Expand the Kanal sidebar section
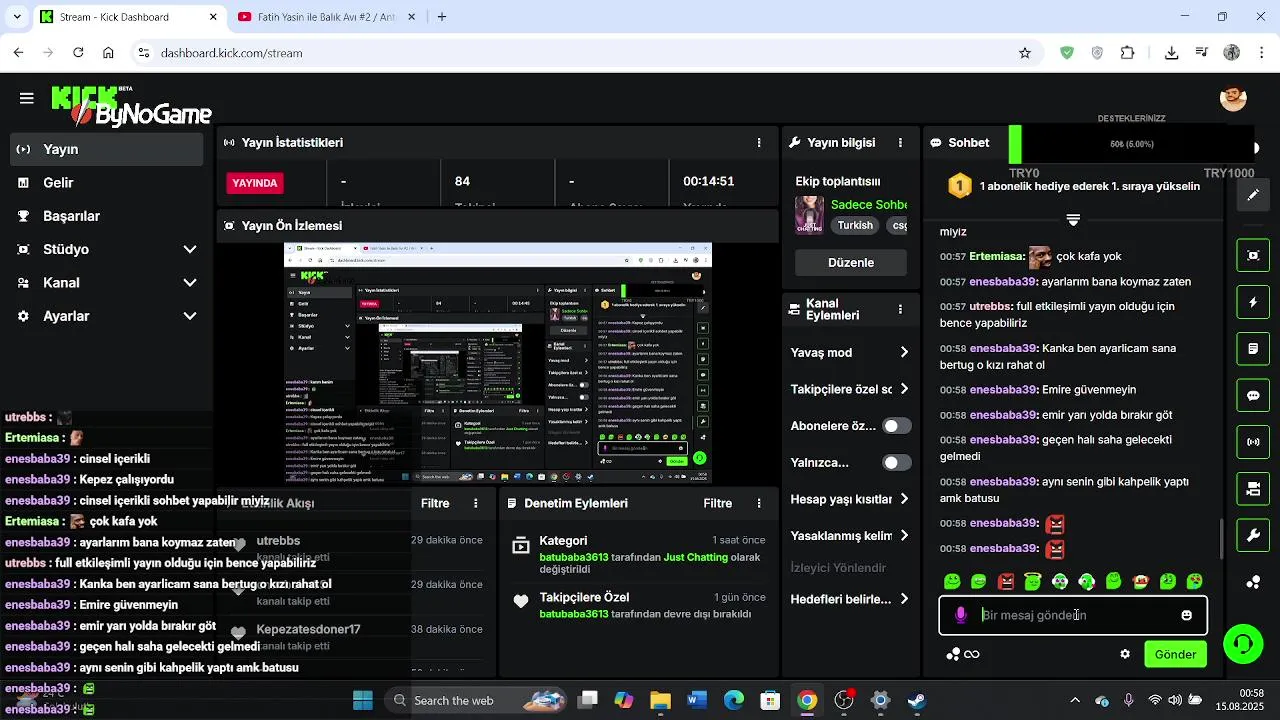This screenshot has width=1280, height=720. coord(107,283)
